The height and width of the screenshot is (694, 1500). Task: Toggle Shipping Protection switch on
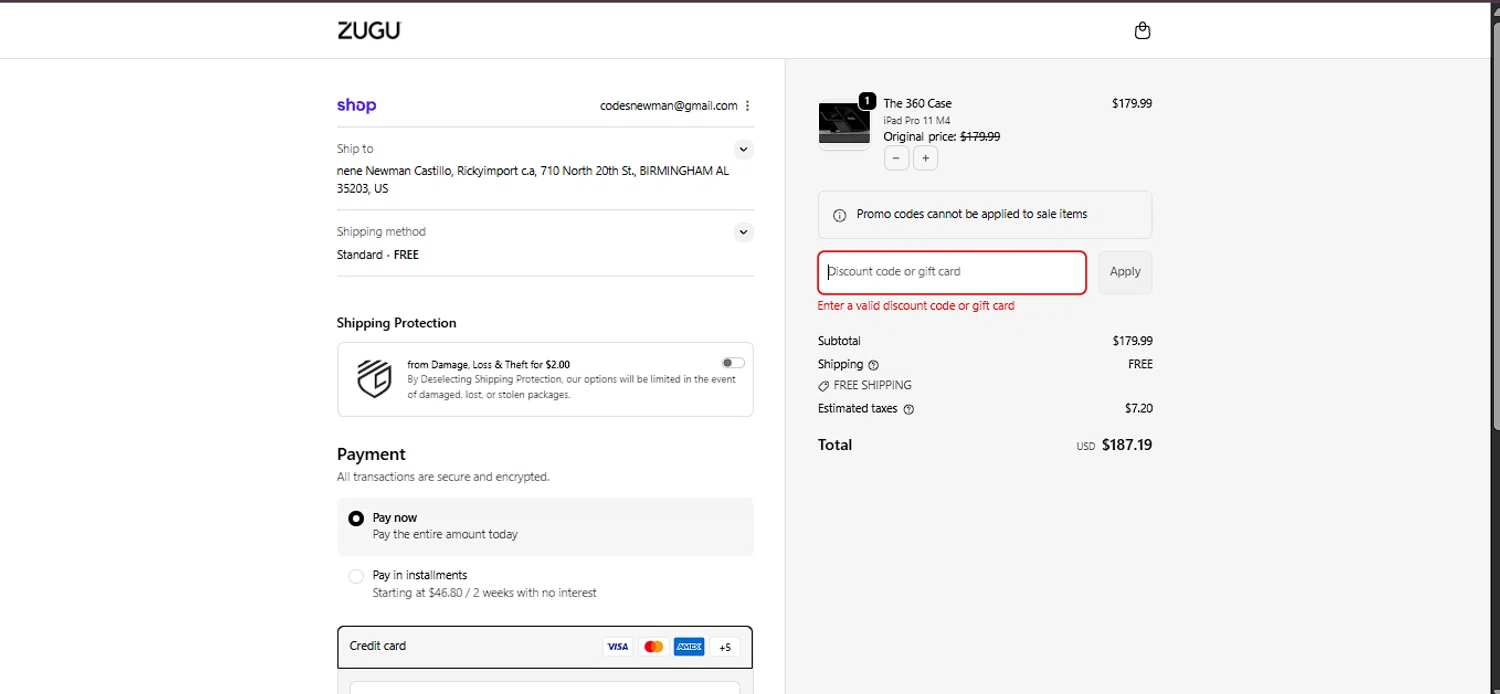pos(733,363)
